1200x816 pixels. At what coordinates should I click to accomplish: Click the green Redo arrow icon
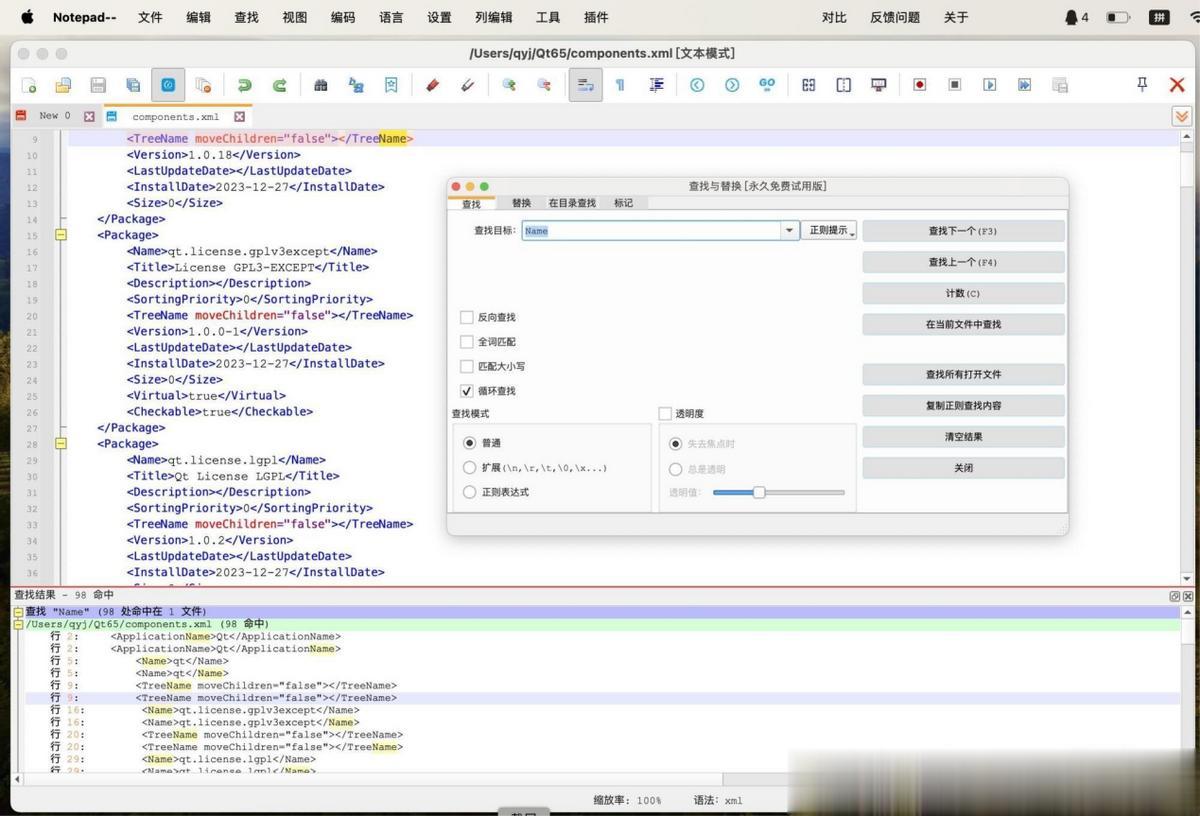(280, 85)
